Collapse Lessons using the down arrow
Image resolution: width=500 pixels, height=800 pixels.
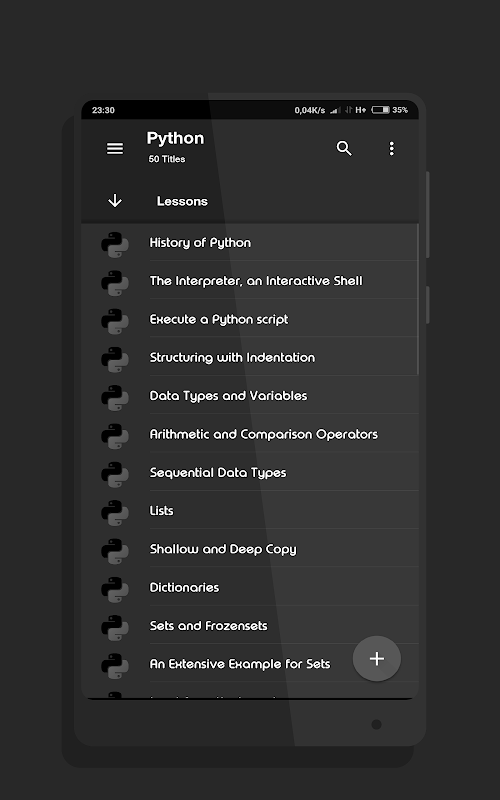(x=115, y=201)
